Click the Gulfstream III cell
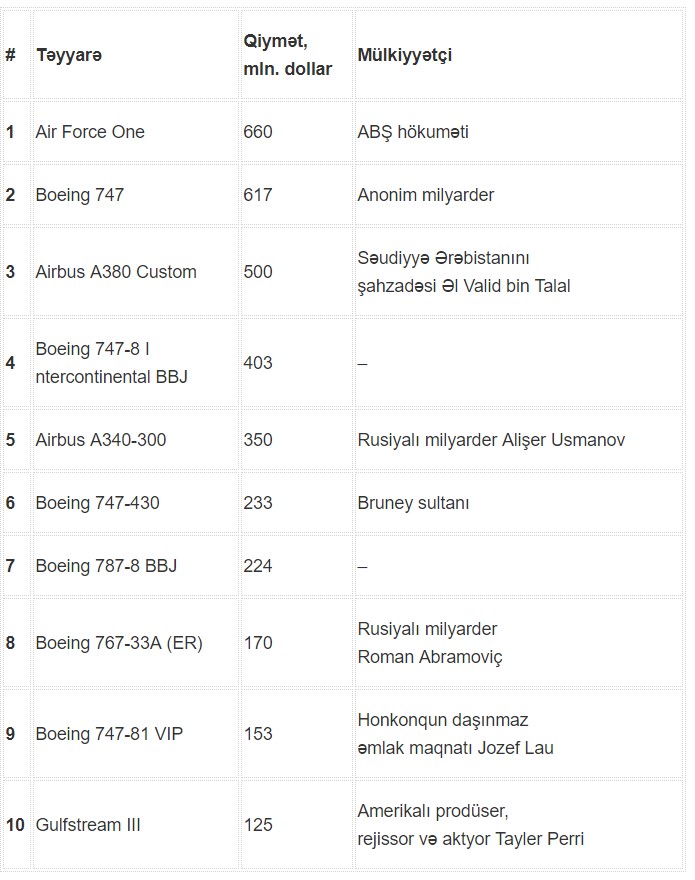The image size is (695, 880). pos(88,825)
